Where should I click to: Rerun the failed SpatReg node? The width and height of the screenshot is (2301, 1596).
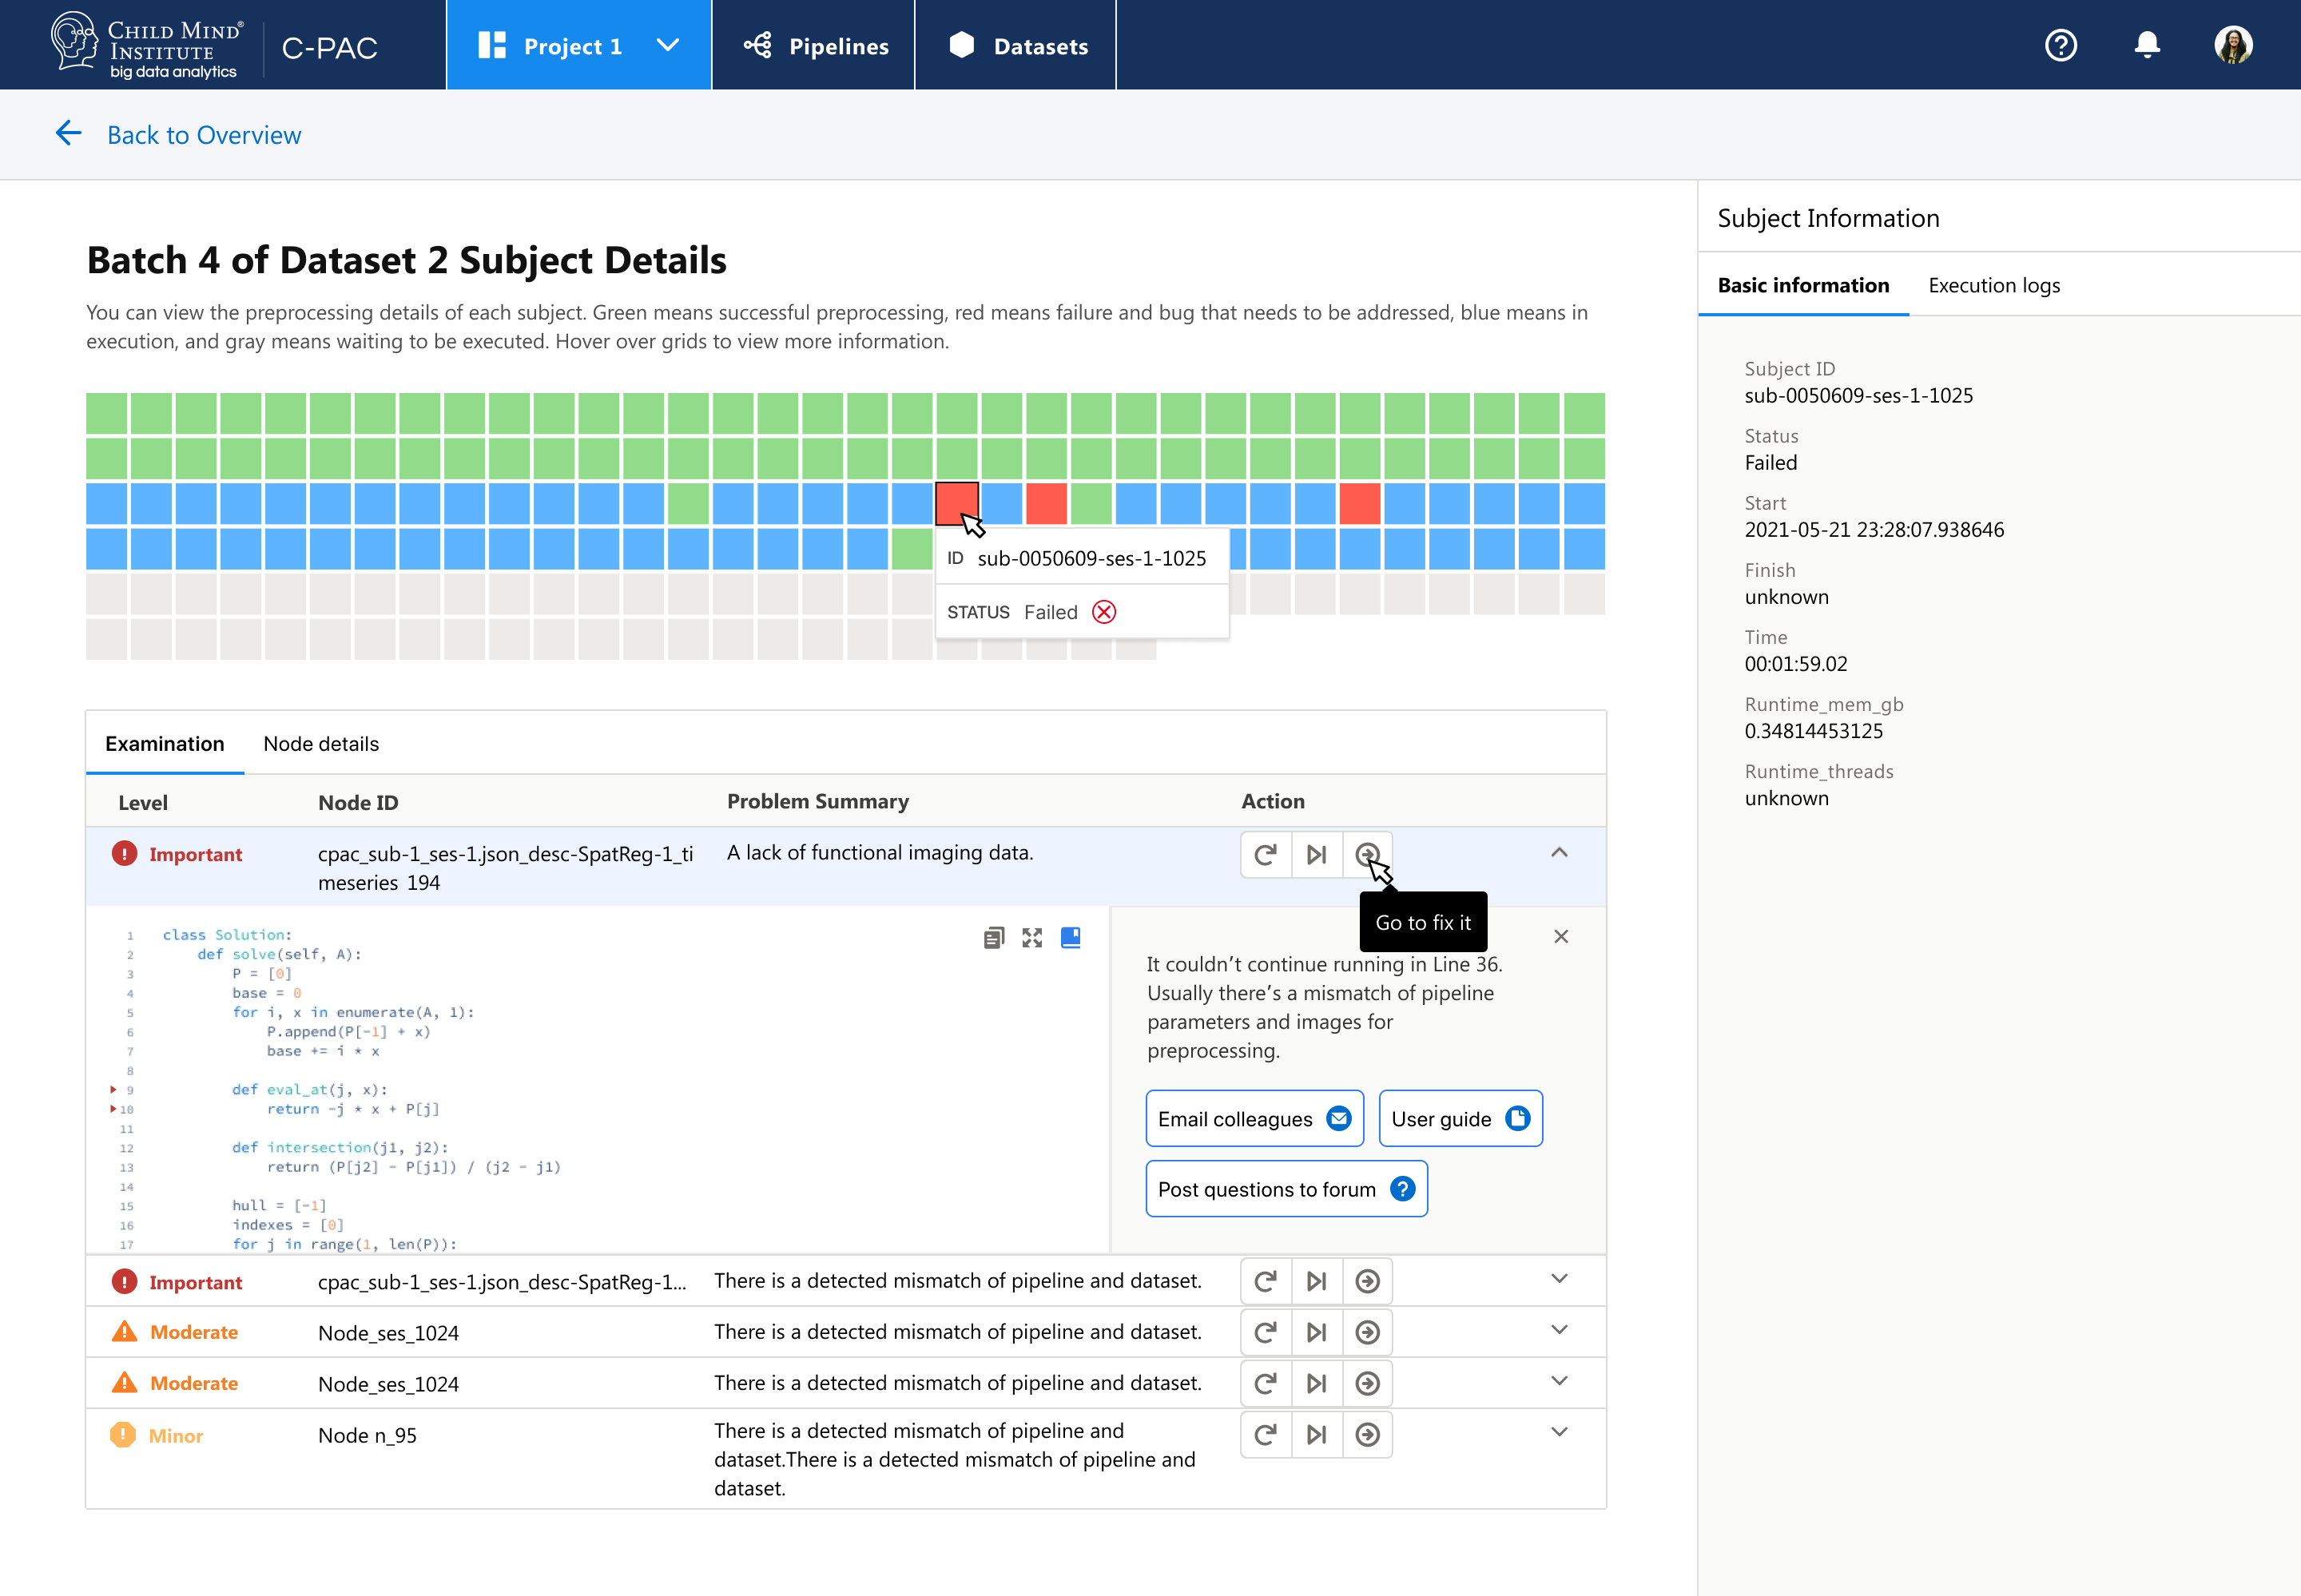click(x=1265, y=854)
